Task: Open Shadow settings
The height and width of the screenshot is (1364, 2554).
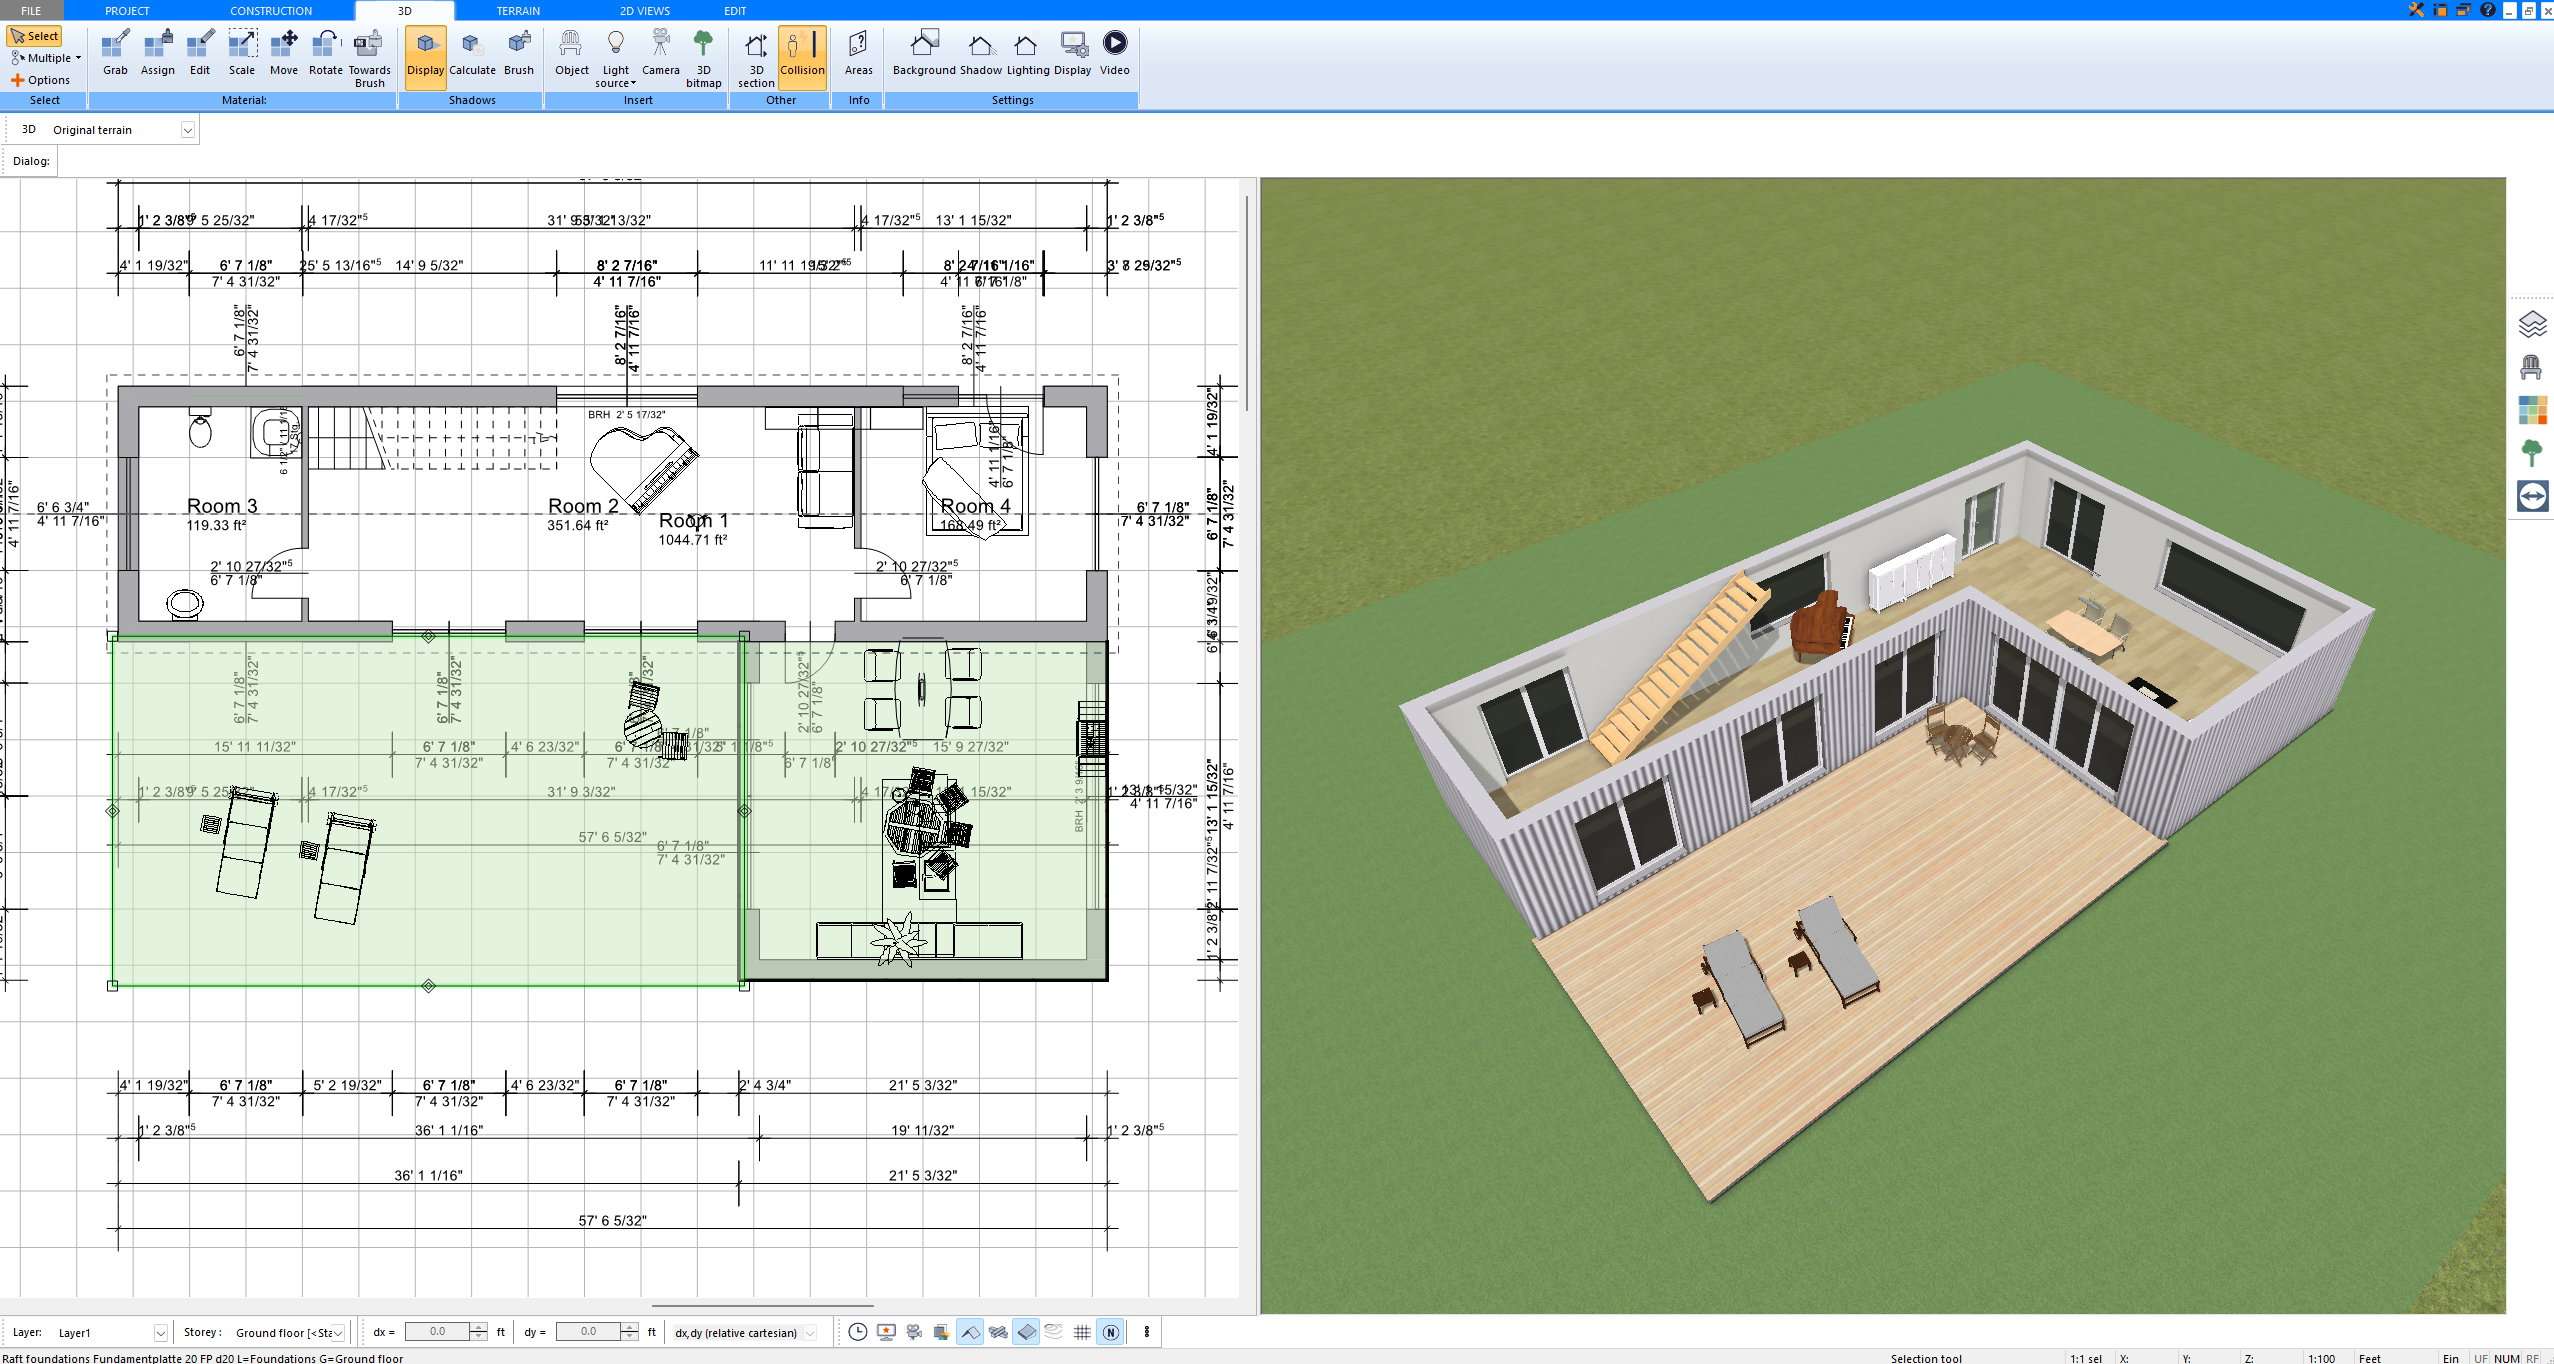Action: coord(980,53)
